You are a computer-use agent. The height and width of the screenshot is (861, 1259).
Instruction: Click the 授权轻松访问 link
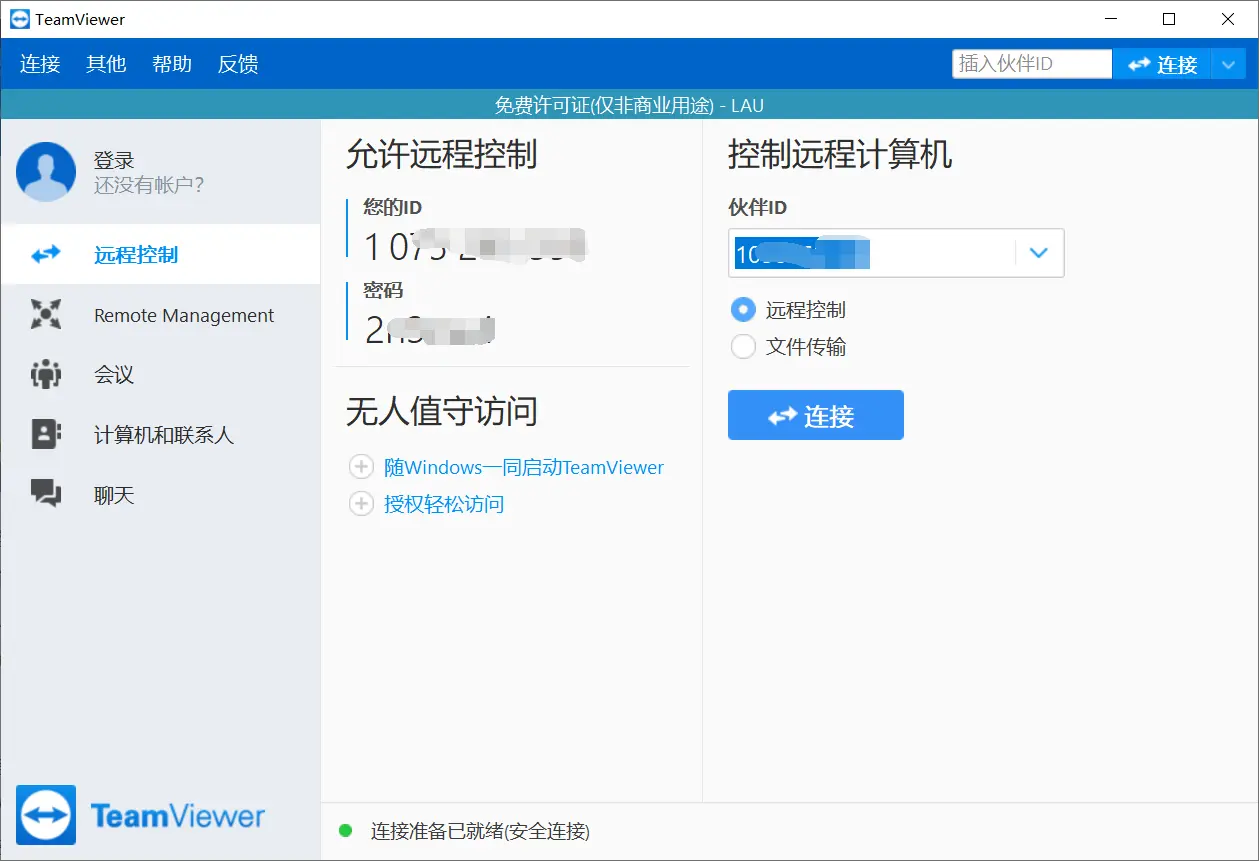pyautogui.click(x=444, y=504)
